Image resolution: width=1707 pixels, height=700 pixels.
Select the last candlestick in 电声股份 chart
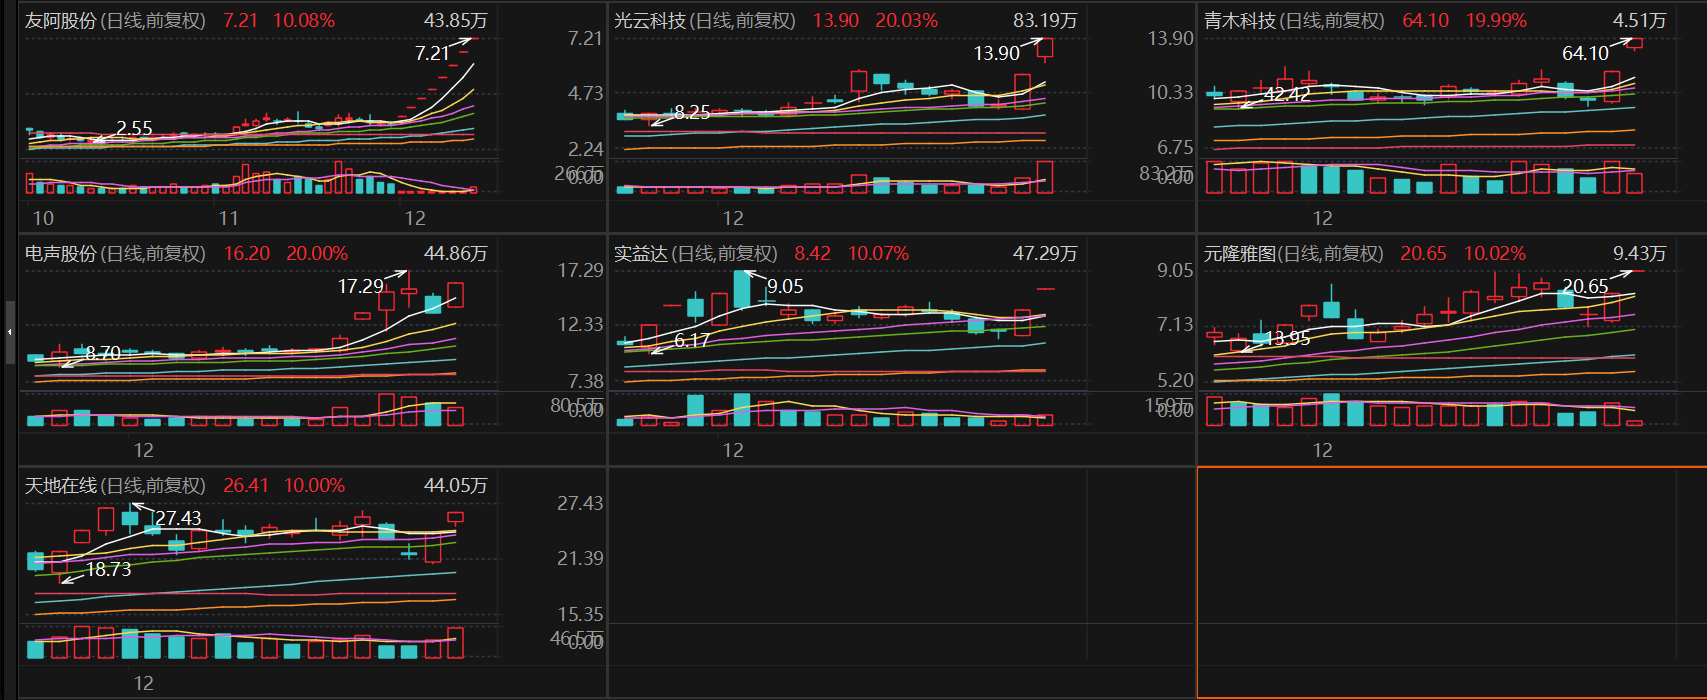pyautogui.click(x=455, y=295)
